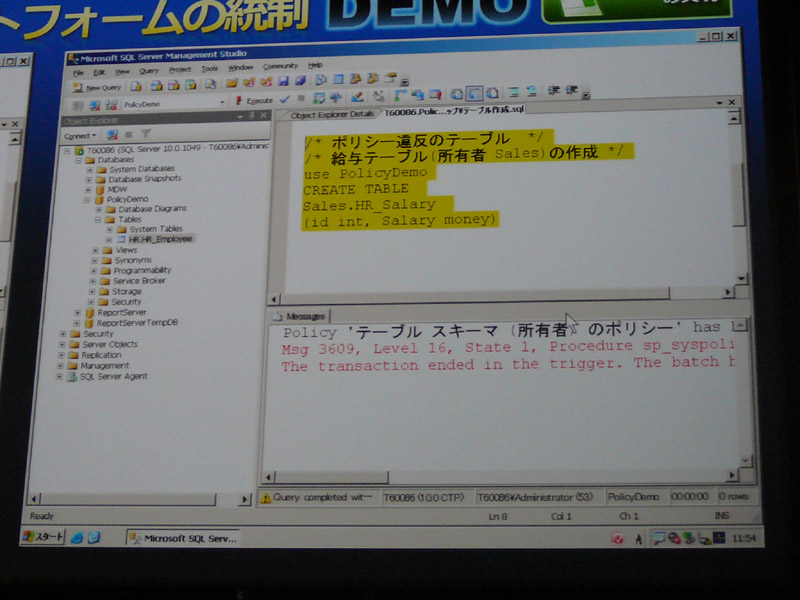Open the Connect dropdown in Object Explorer
This screenshot has width=800, height=600.
80,136
